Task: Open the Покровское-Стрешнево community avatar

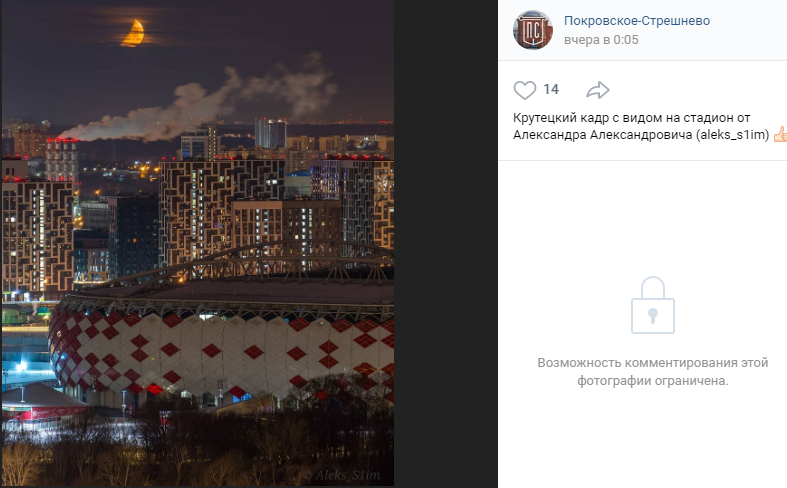Action: [x=533, y=30]
